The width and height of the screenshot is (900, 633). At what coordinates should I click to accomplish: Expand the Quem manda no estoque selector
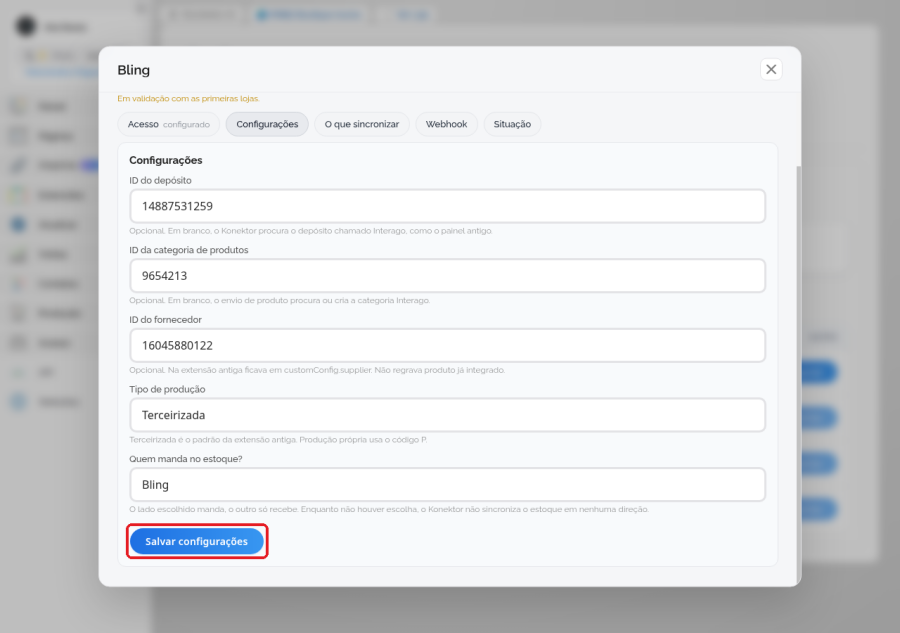[448, 484]
